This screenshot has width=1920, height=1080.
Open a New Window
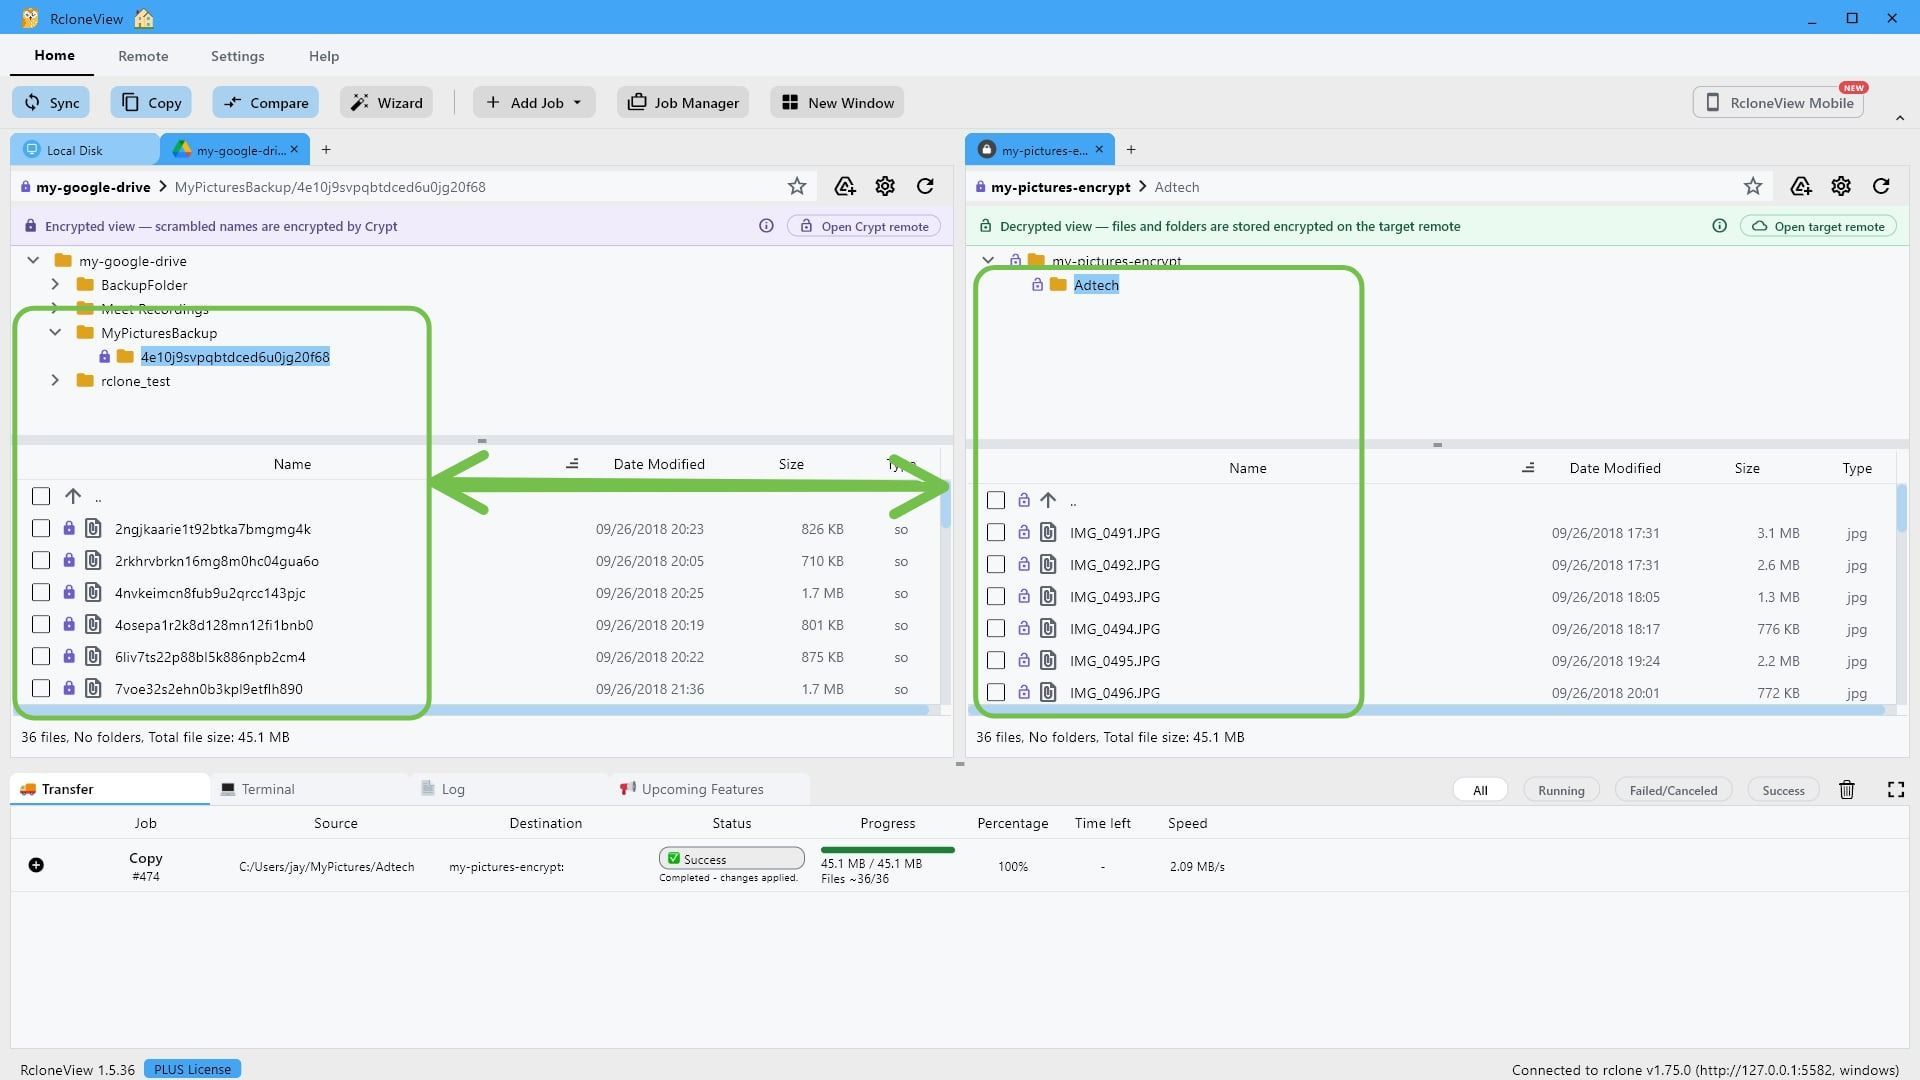click(837, 102)
